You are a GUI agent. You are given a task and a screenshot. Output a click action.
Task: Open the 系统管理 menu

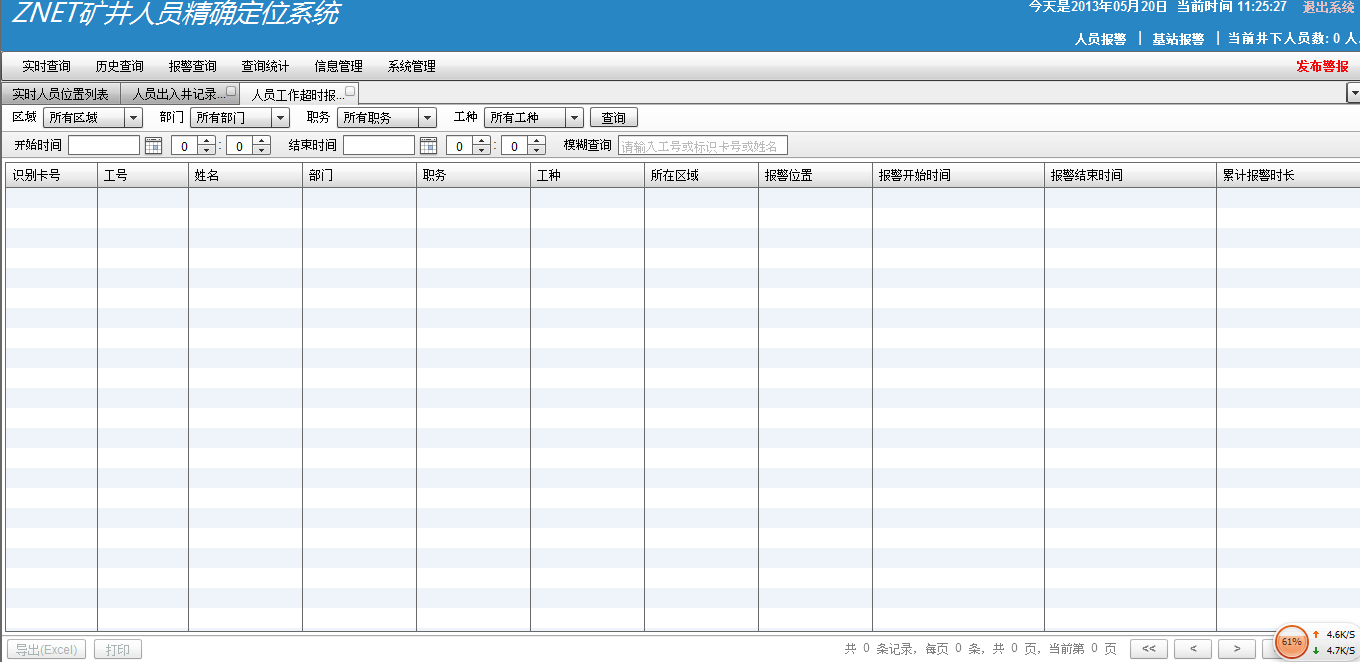coord(411,67)
